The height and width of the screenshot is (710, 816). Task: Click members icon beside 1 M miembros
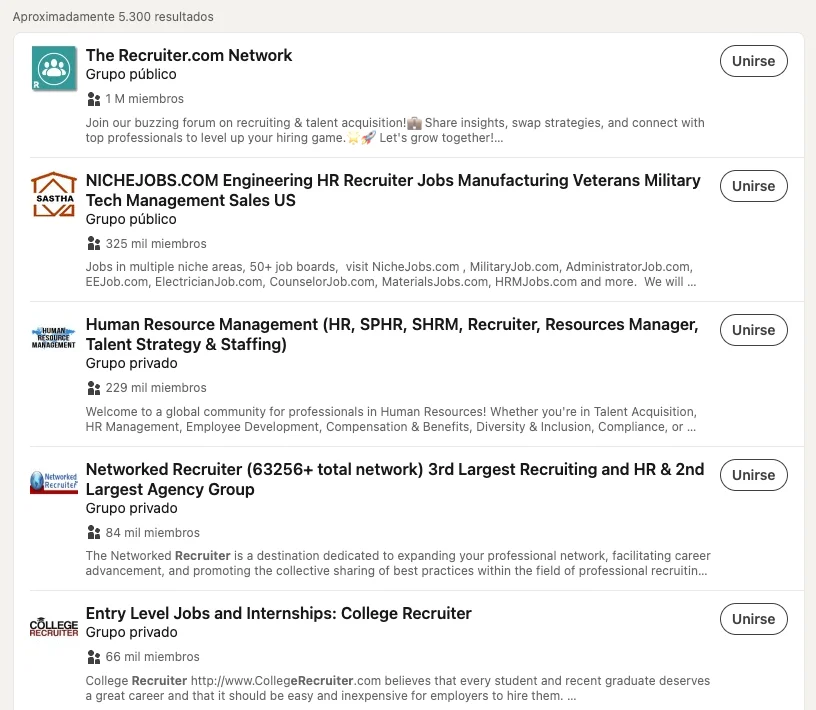(x=94, y=99)
